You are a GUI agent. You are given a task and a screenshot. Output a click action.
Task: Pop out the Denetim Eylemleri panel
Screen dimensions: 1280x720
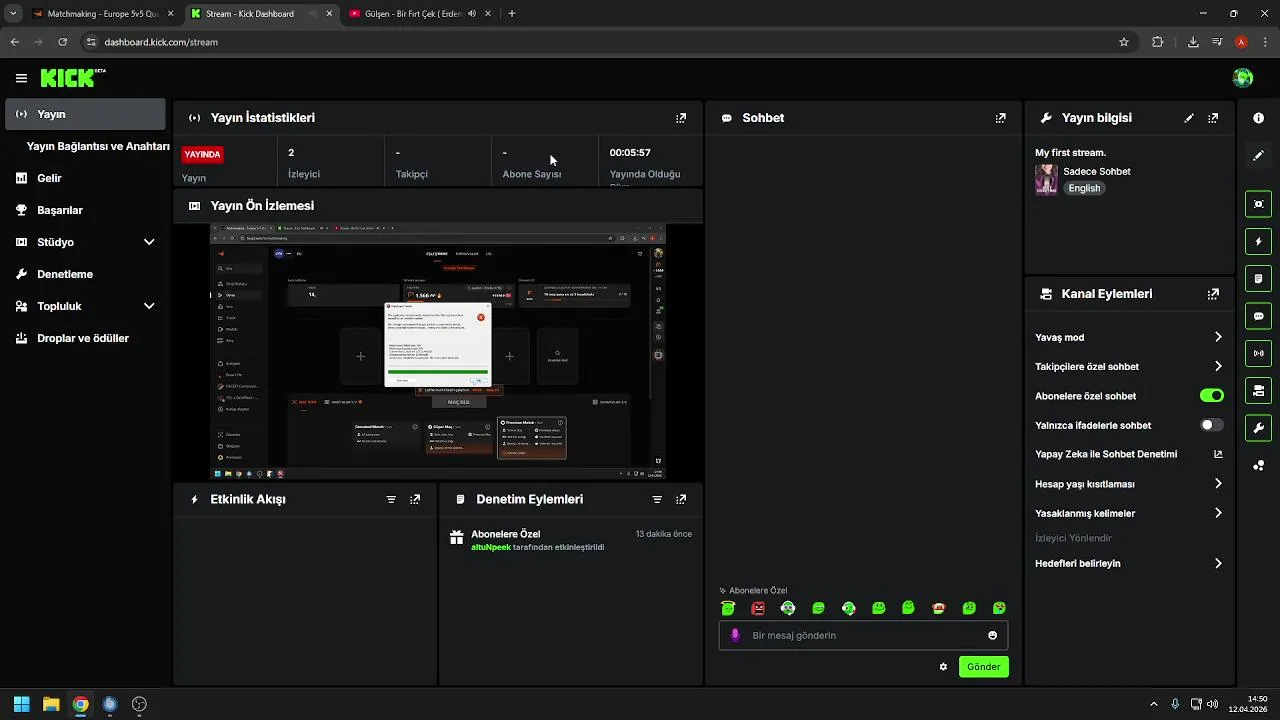point(681,499)
